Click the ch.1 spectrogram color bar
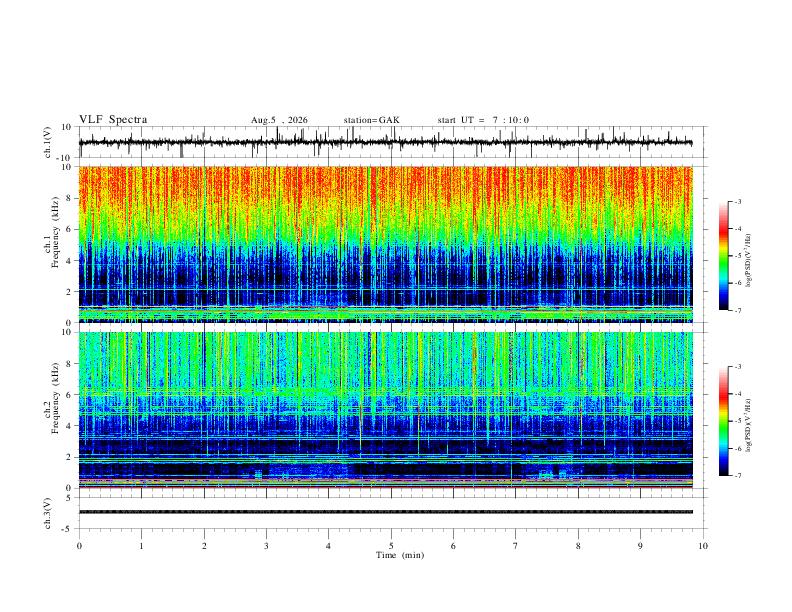Screen dimensions: 792x612 point(724,256)
